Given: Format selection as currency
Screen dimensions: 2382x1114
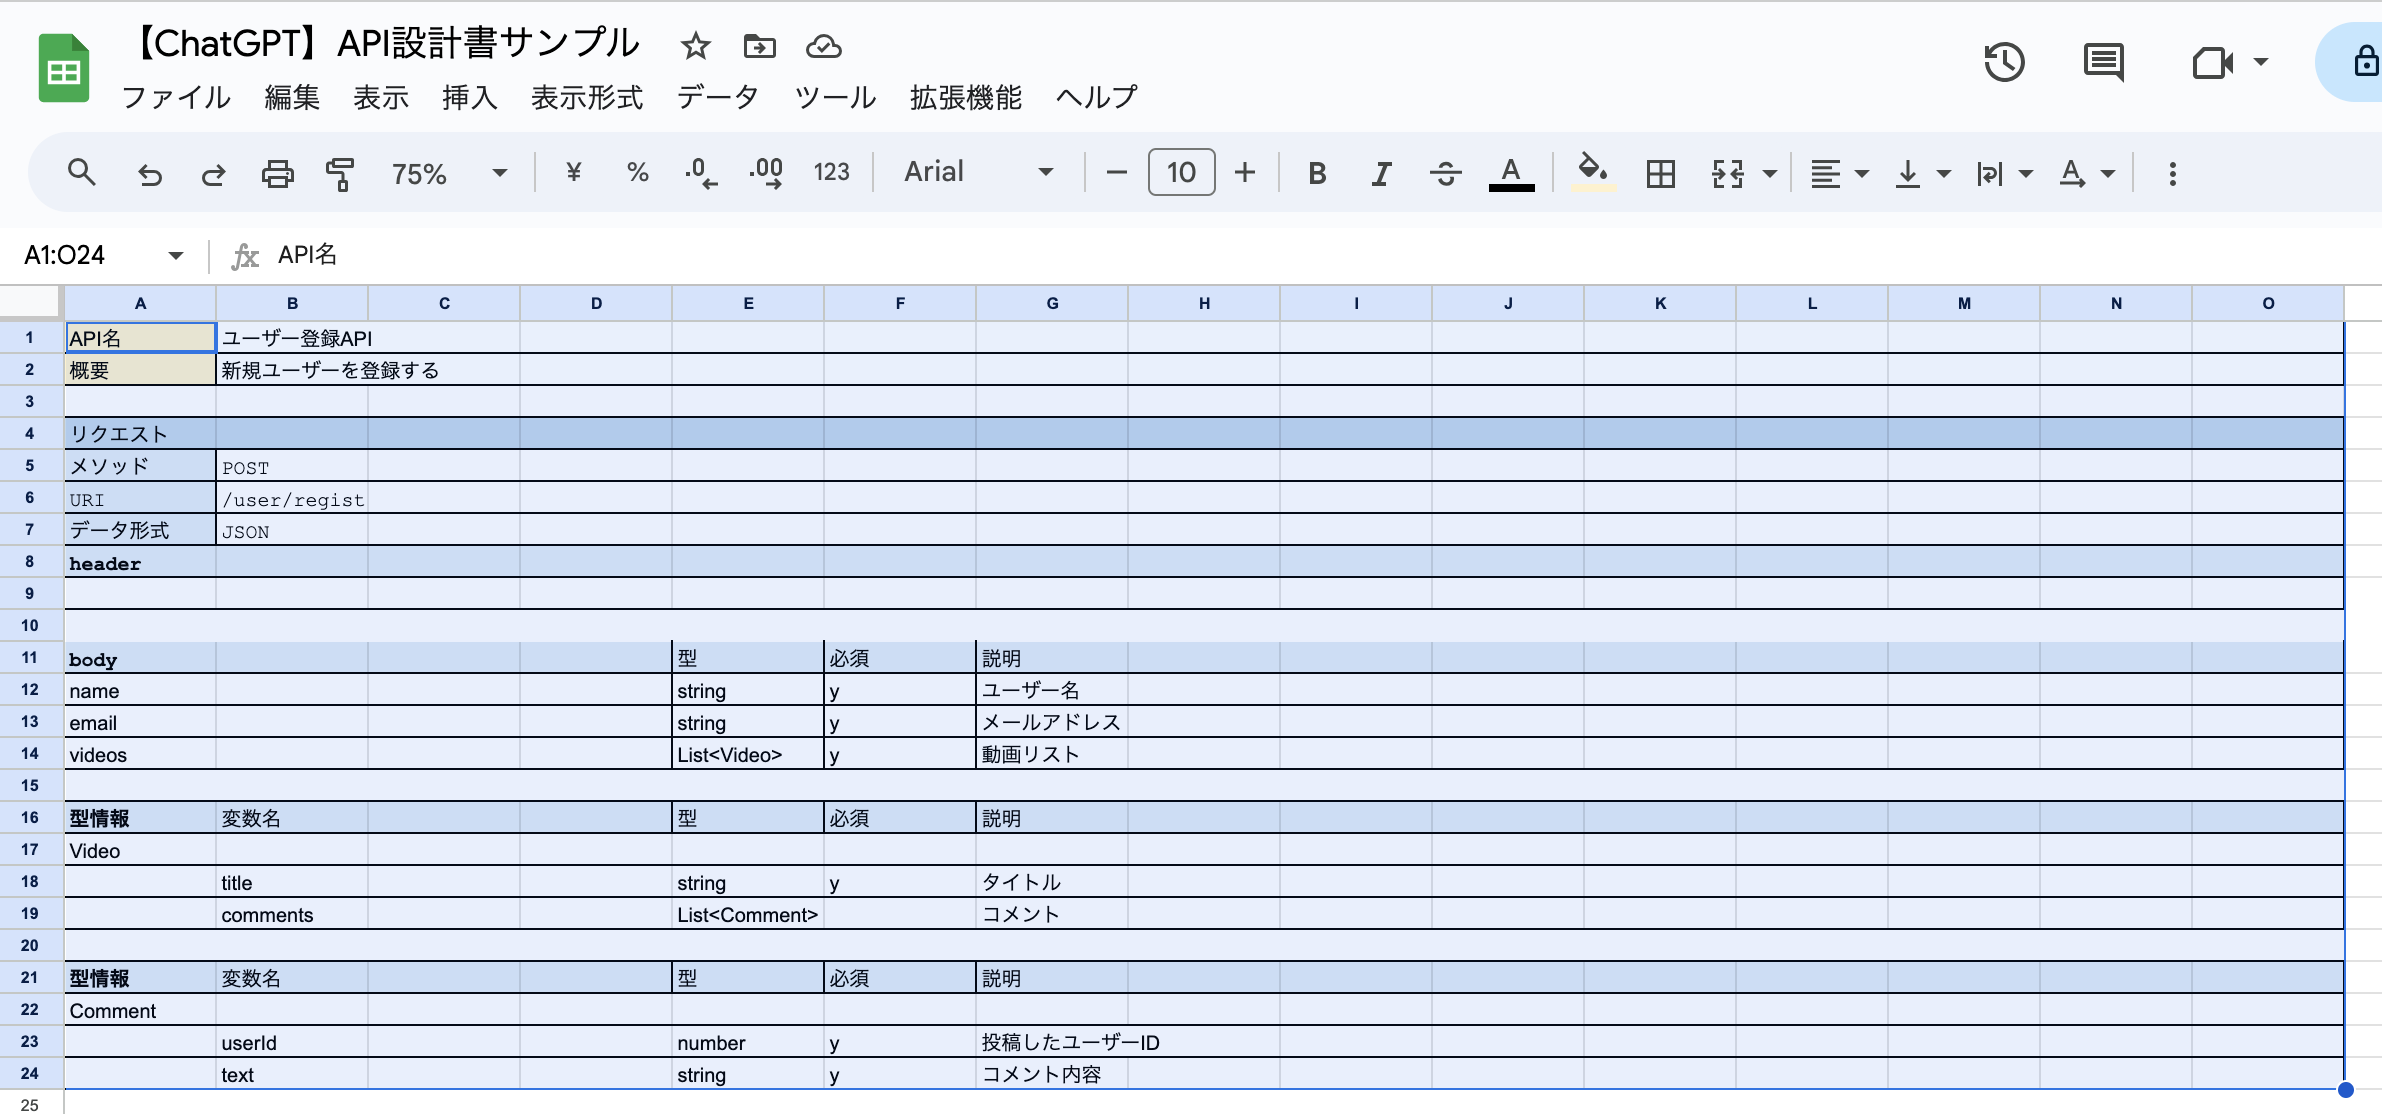Looking at the screenshot, I should click(x=572, y=172).
